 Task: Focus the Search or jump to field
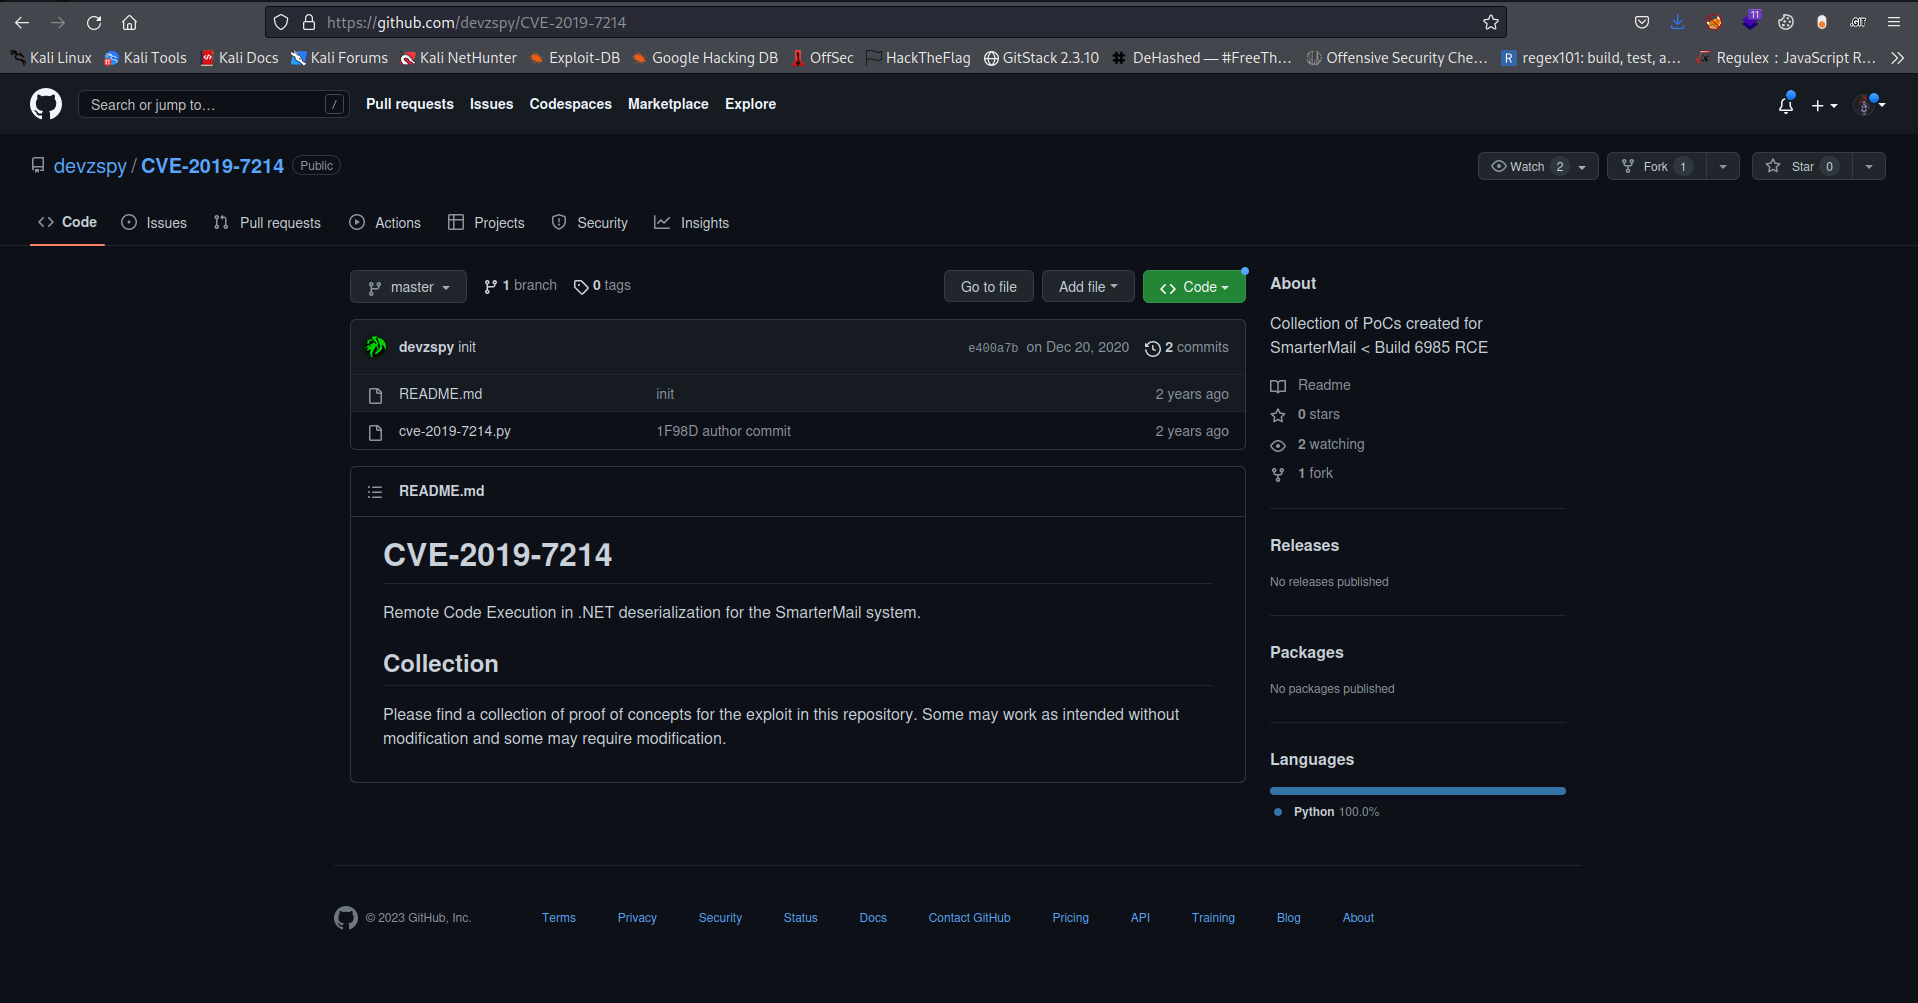click(214, 104)
